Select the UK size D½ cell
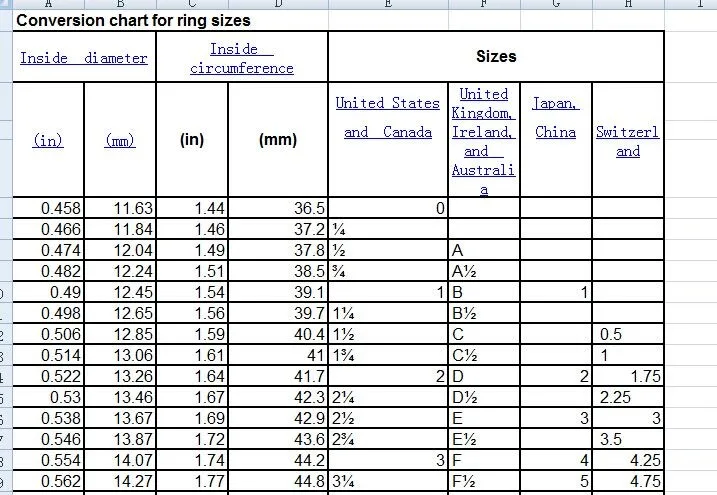717x495 pixels. [x=484, y=397]
